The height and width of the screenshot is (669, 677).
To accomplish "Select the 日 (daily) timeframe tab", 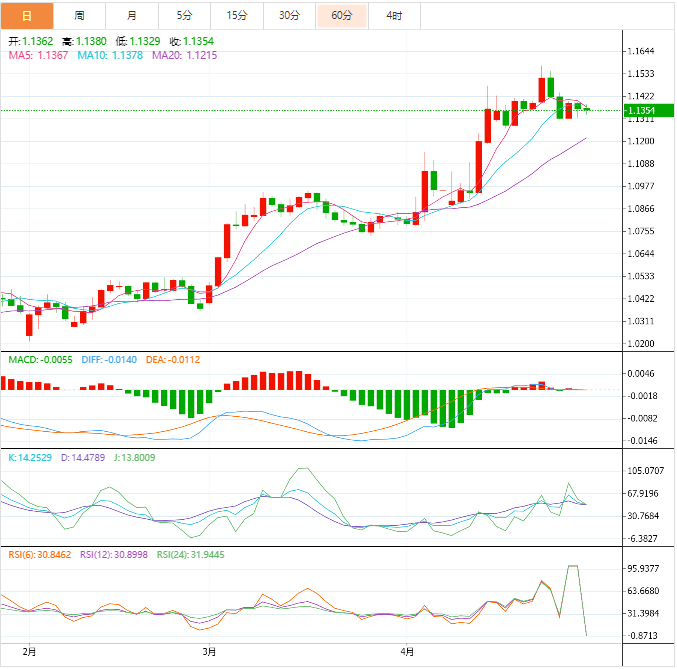I will pos(26,15).
